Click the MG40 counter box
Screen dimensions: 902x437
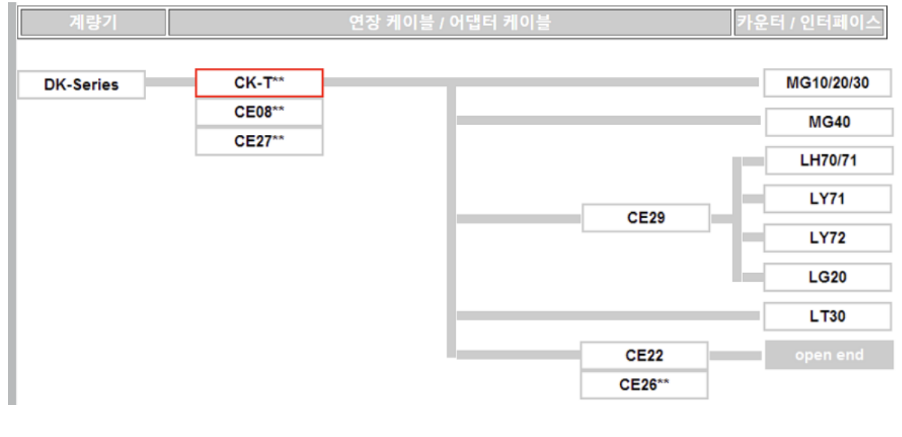coord(828,122)
